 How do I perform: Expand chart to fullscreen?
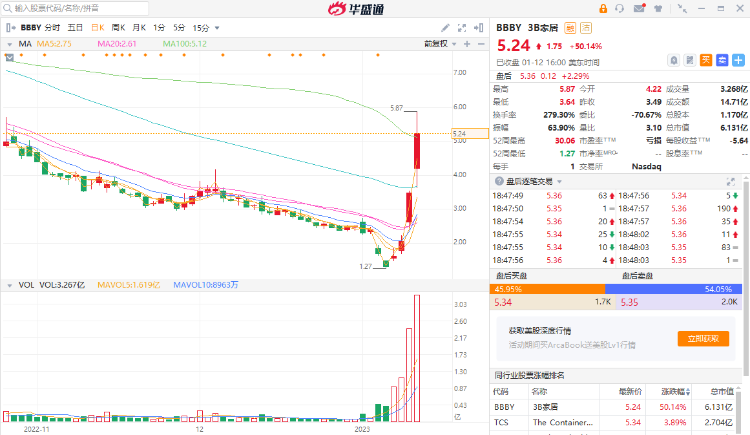(462, 28)
